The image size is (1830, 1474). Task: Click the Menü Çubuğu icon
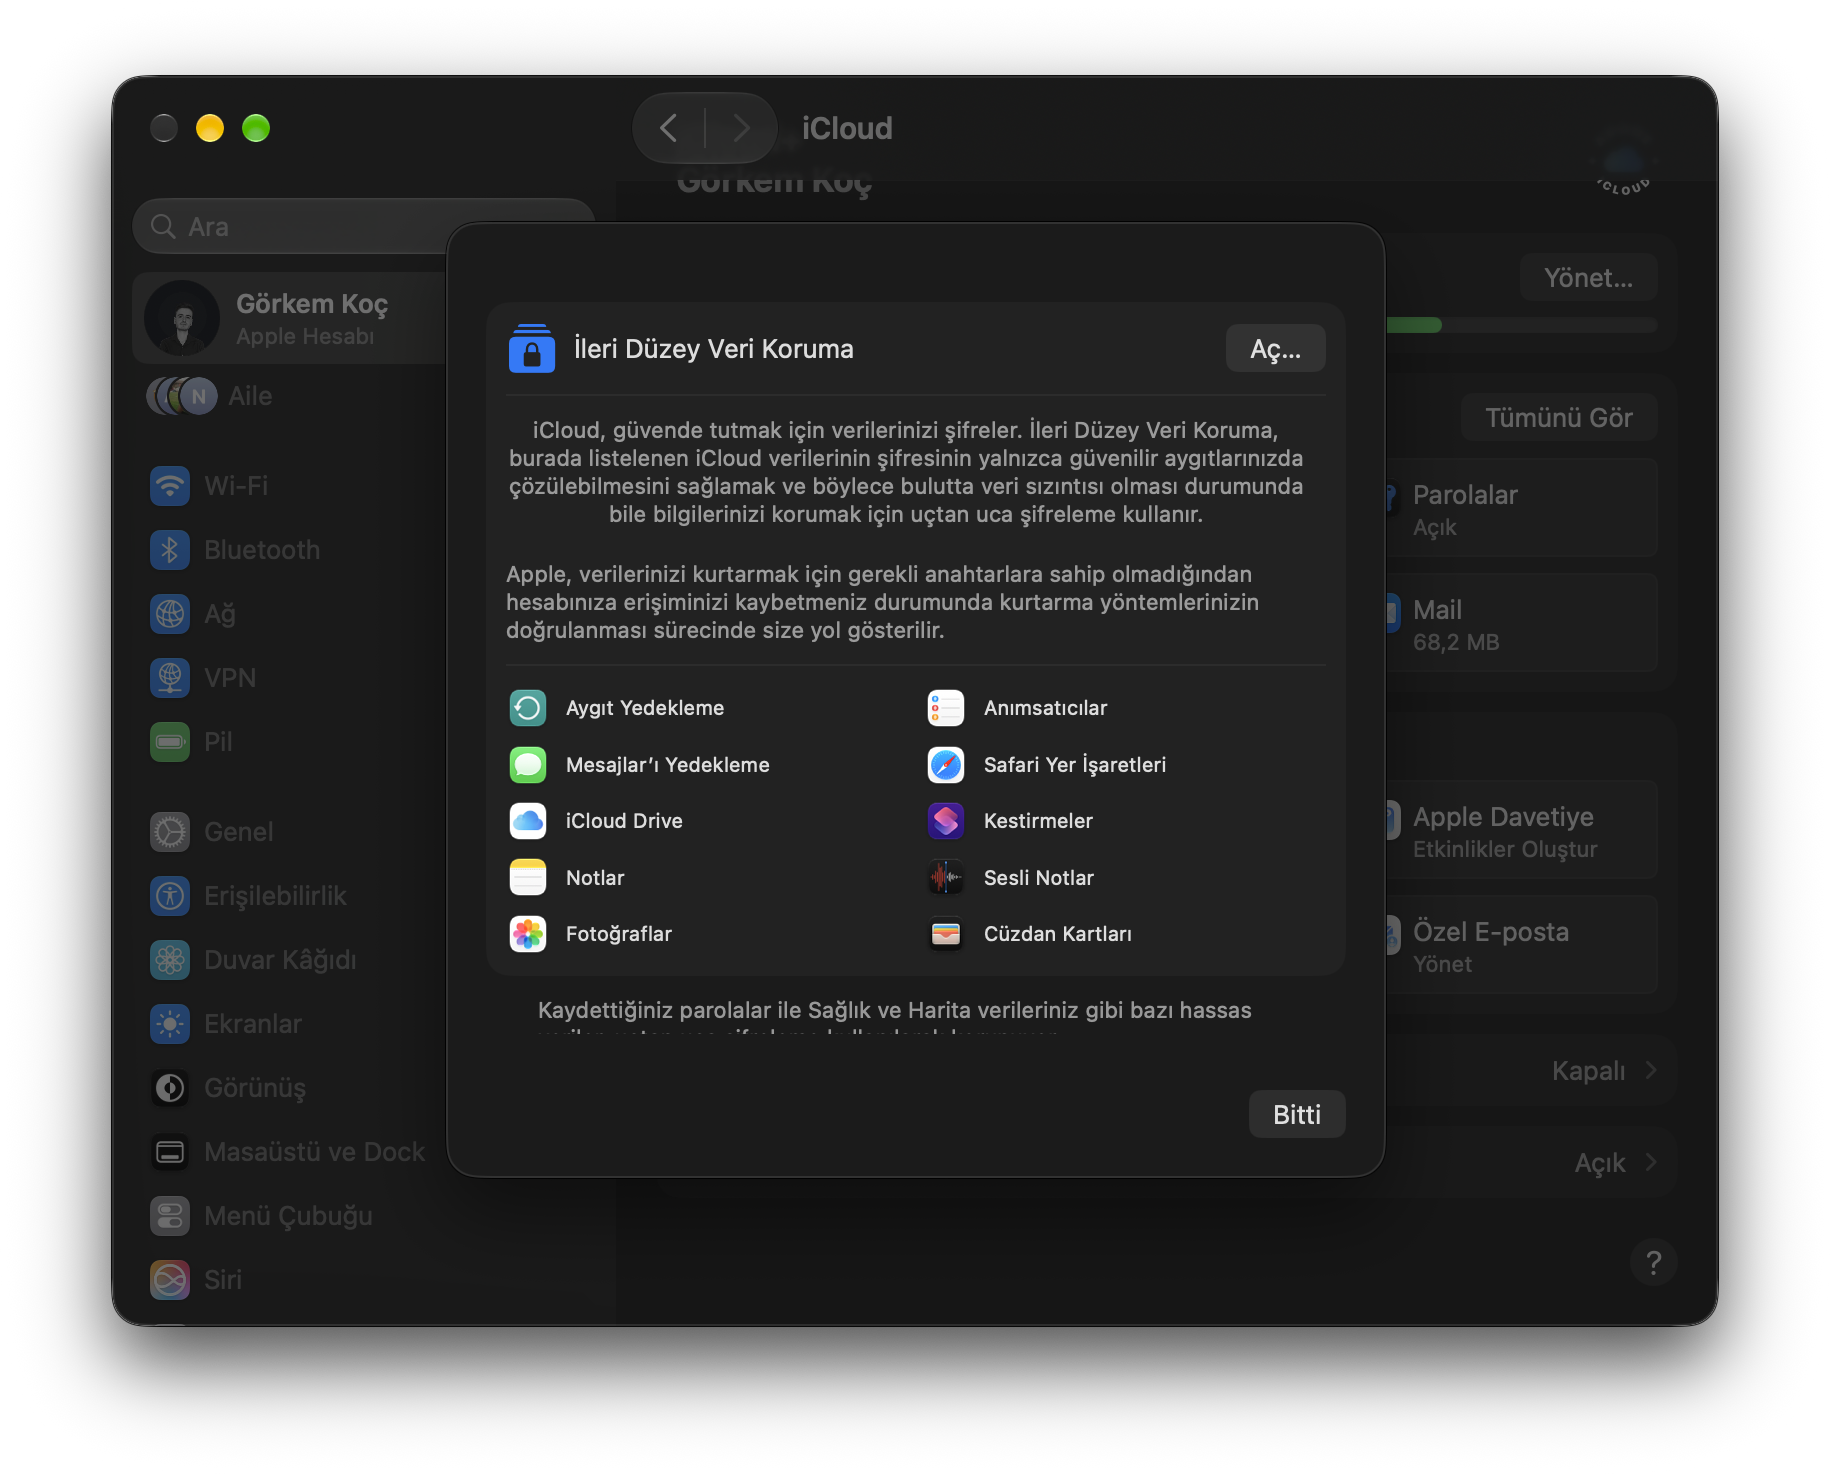click(x=170, y=1216)
